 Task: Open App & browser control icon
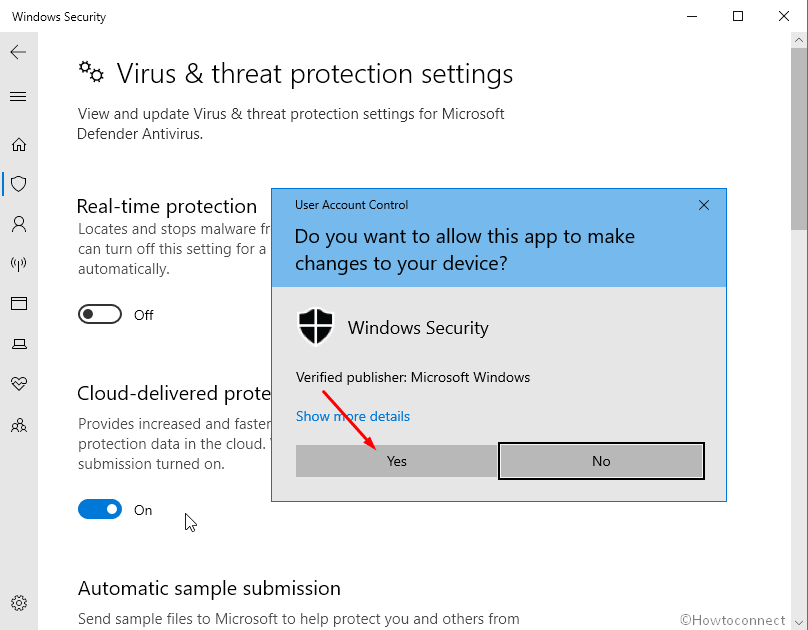pos(19,303)
